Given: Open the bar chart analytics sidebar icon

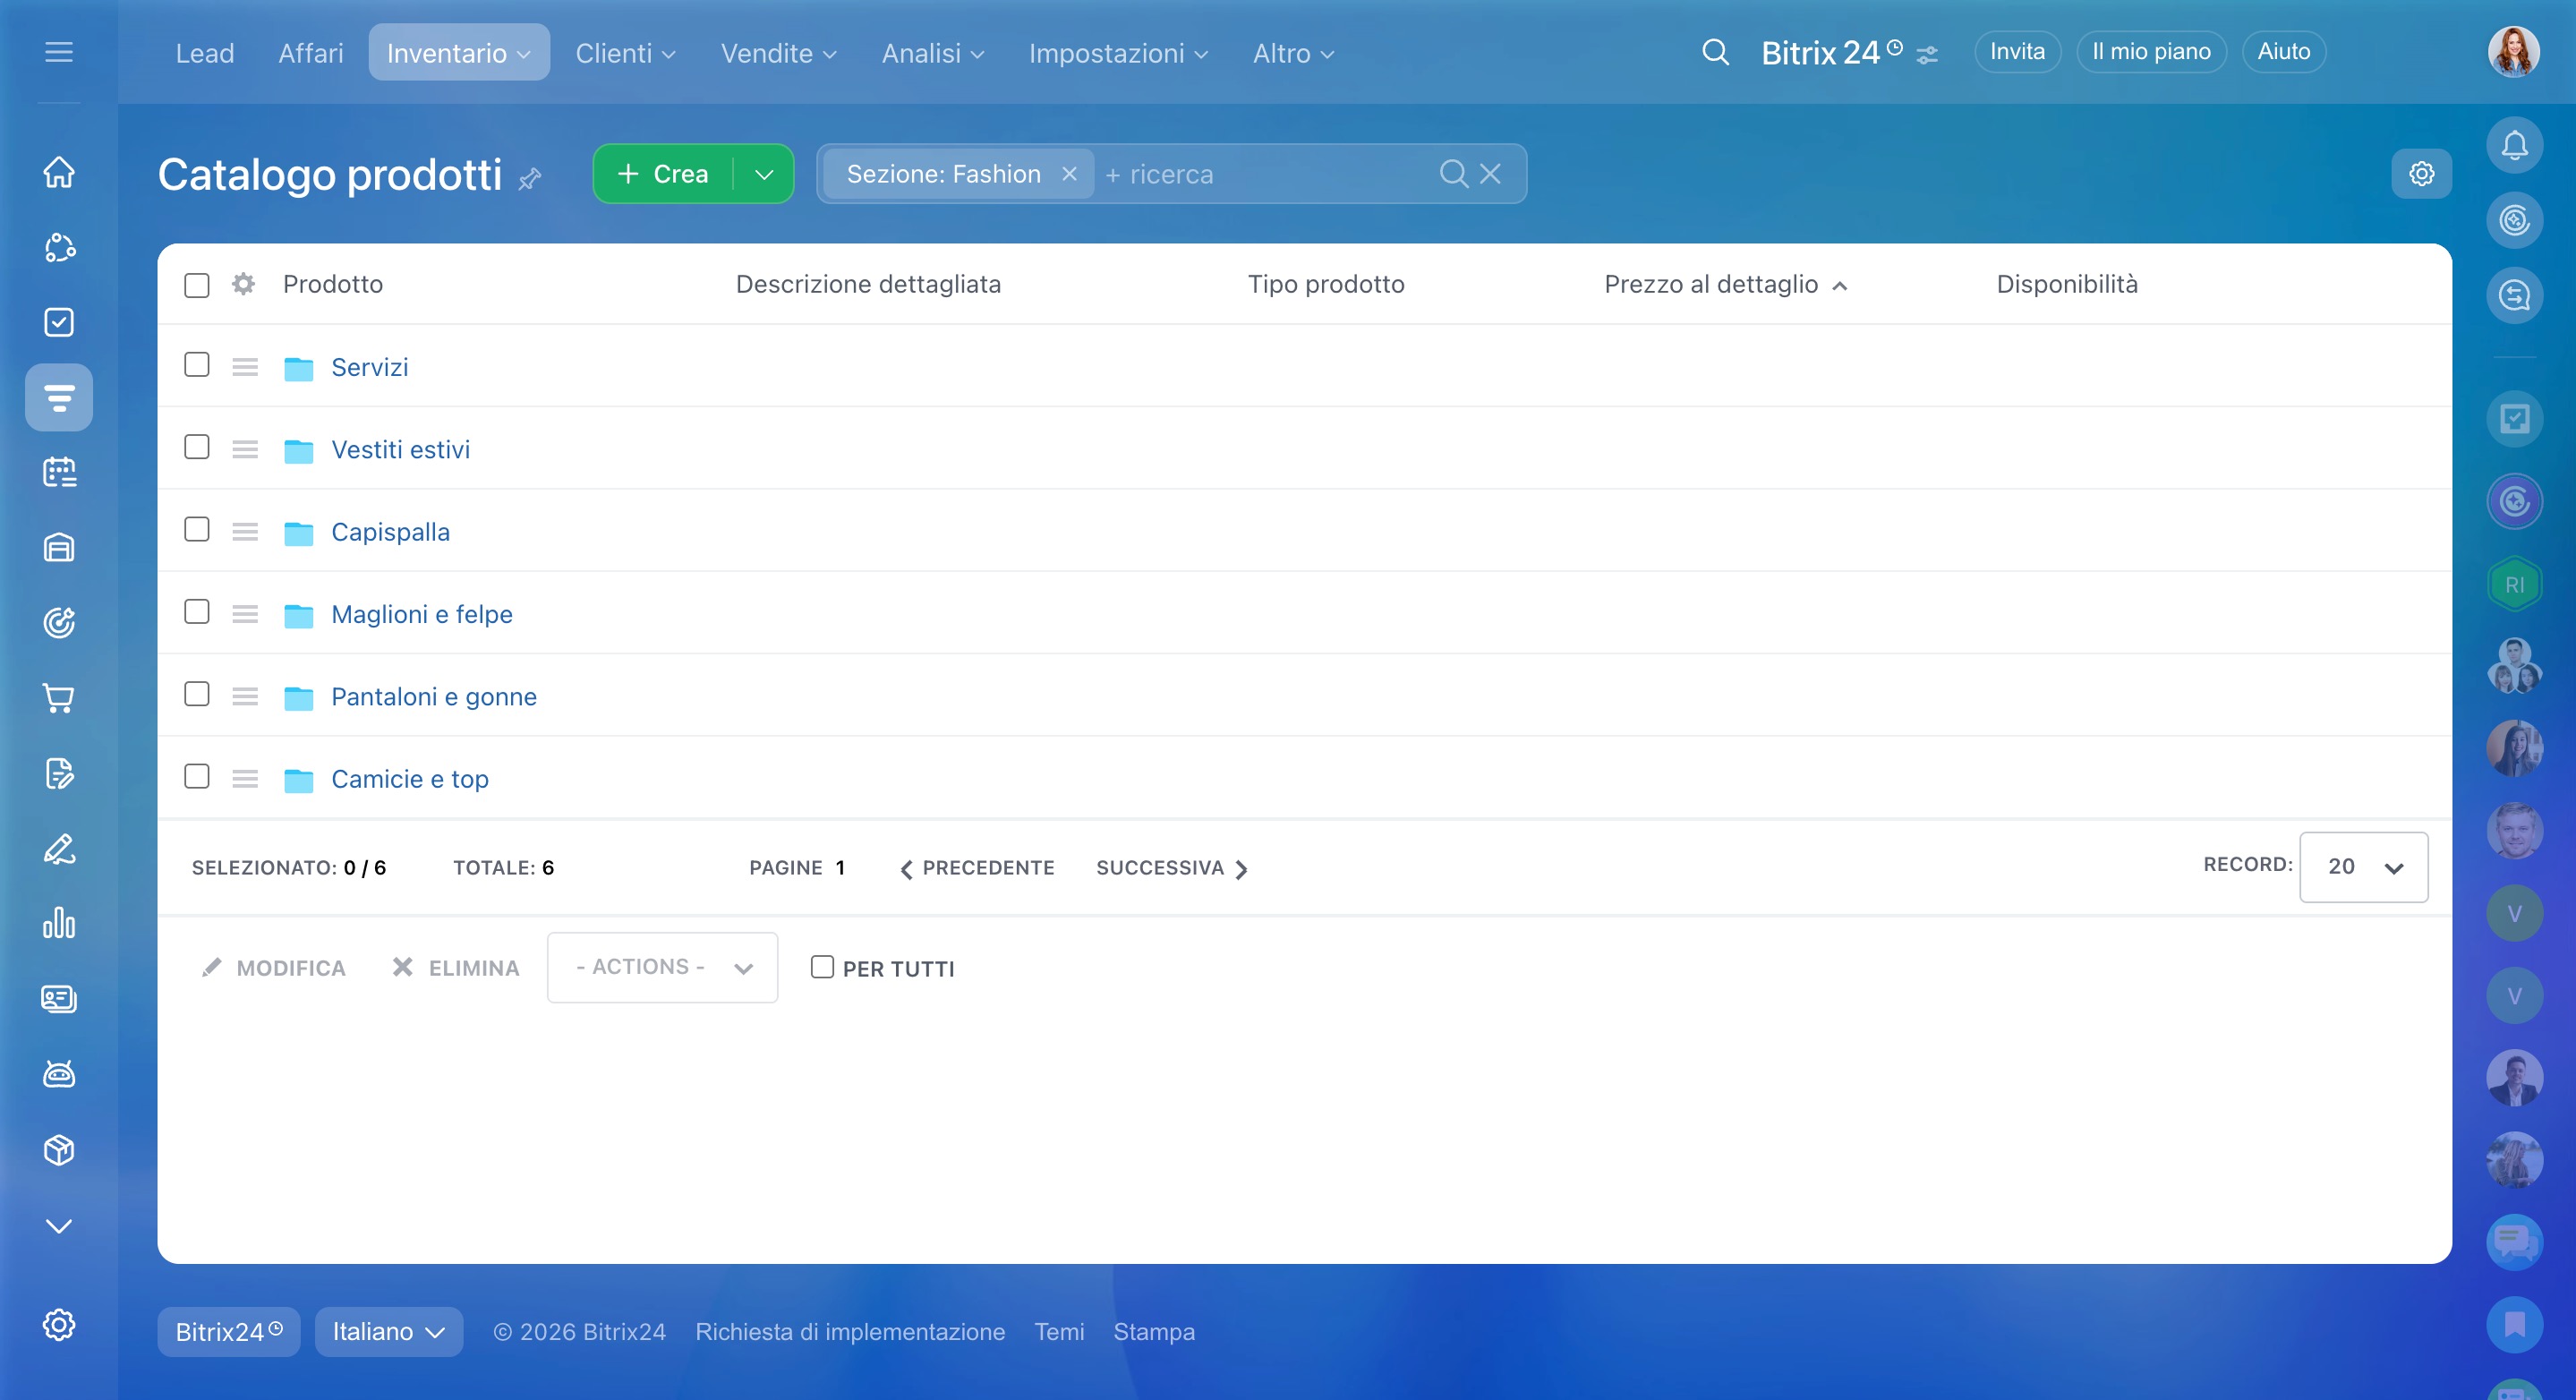Looking at the screenshot, I should click(59, 923).
